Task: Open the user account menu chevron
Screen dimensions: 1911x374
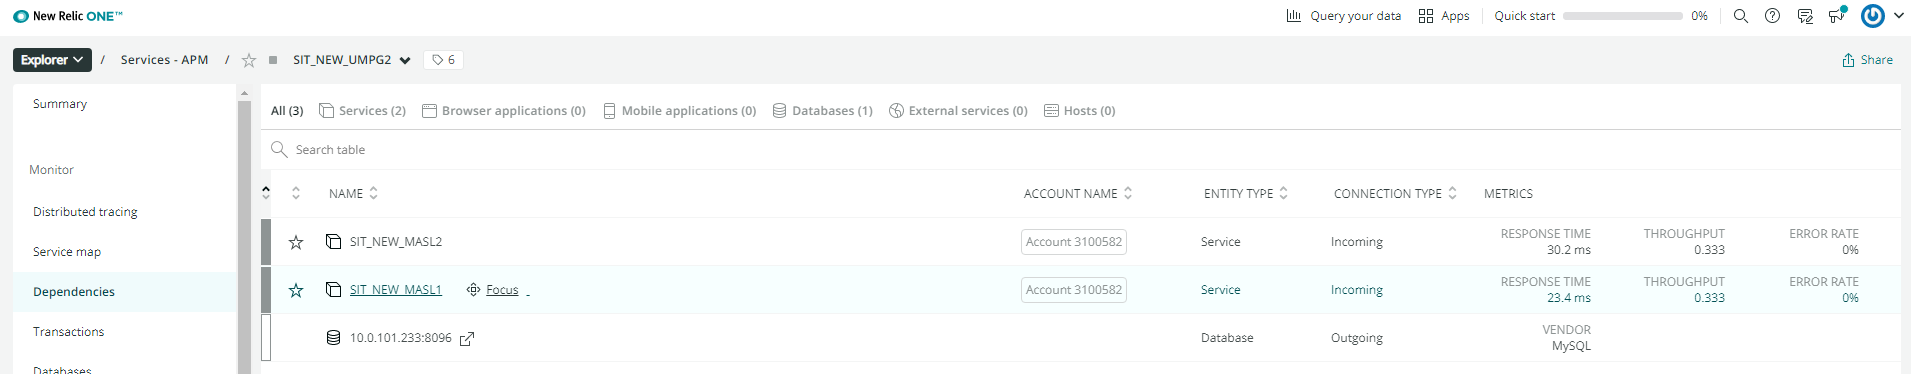Action: 1899,16
